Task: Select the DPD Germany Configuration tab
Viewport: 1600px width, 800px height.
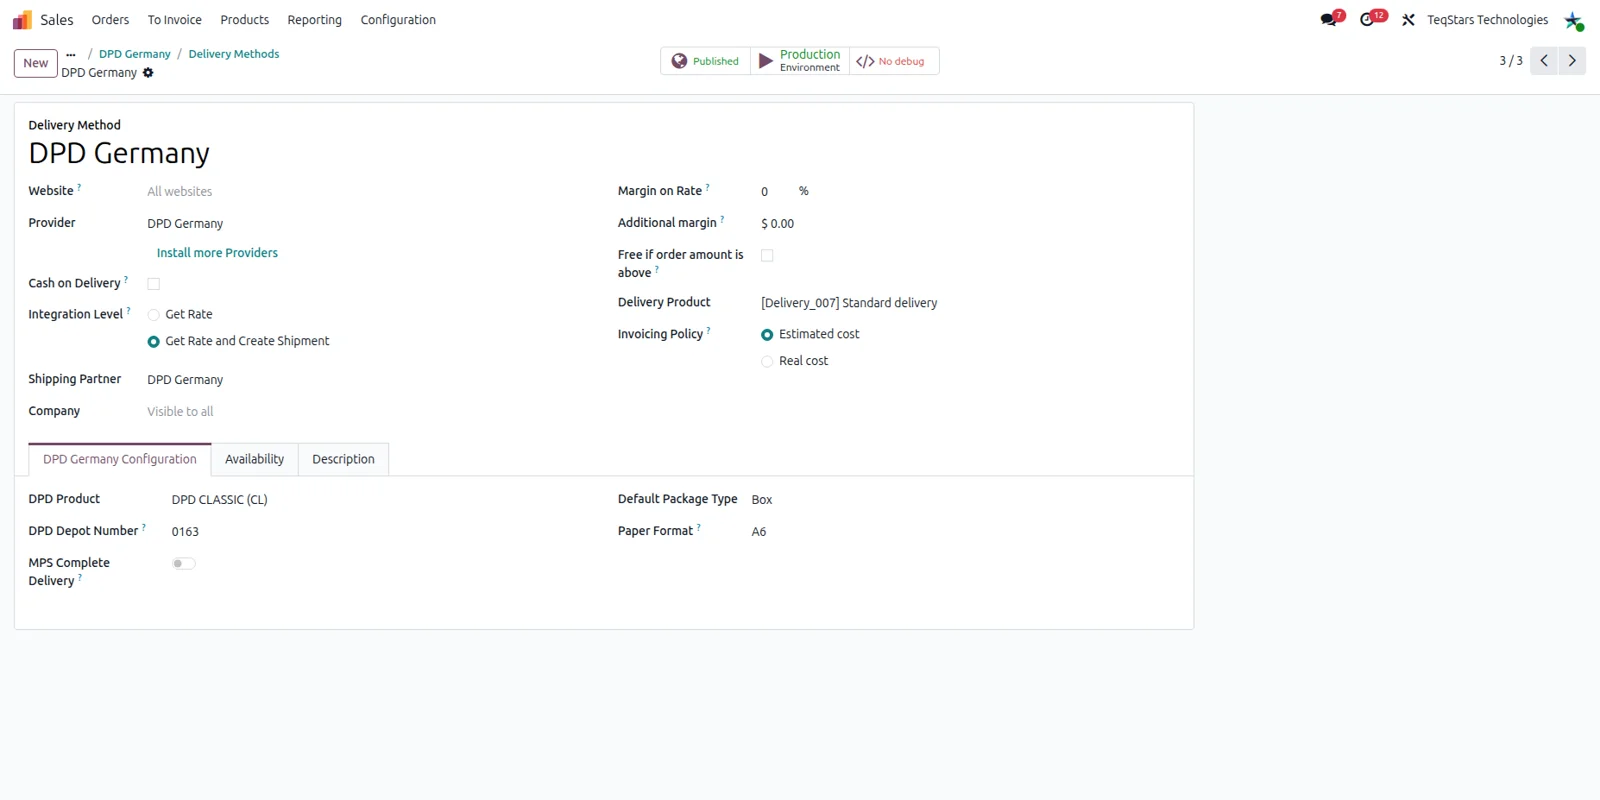Action: point(120,460)
